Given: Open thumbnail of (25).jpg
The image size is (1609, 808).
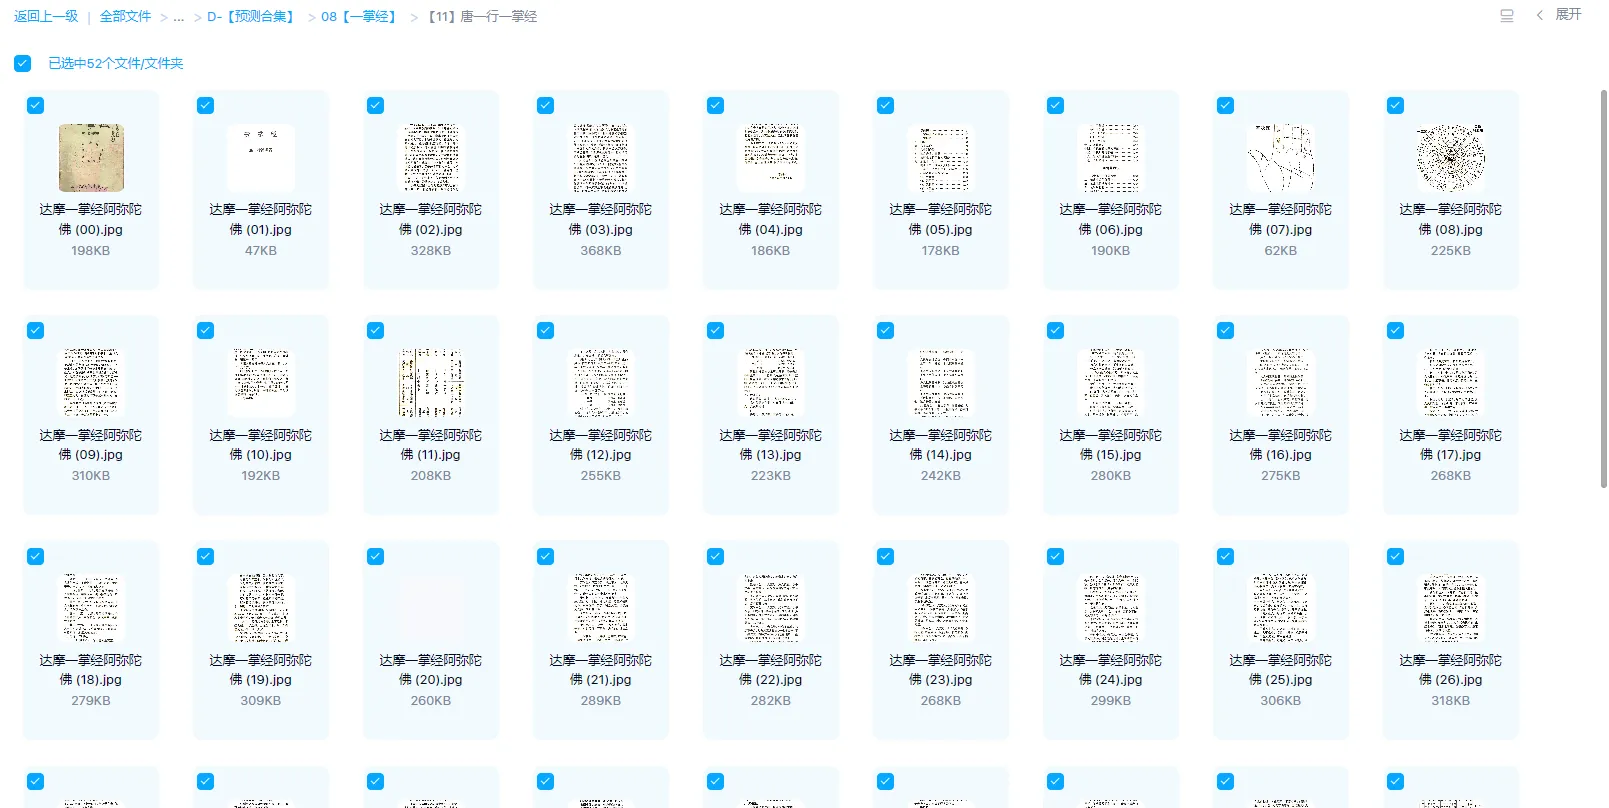Looking at the screenshot, I should click(x=1281, y=607).
